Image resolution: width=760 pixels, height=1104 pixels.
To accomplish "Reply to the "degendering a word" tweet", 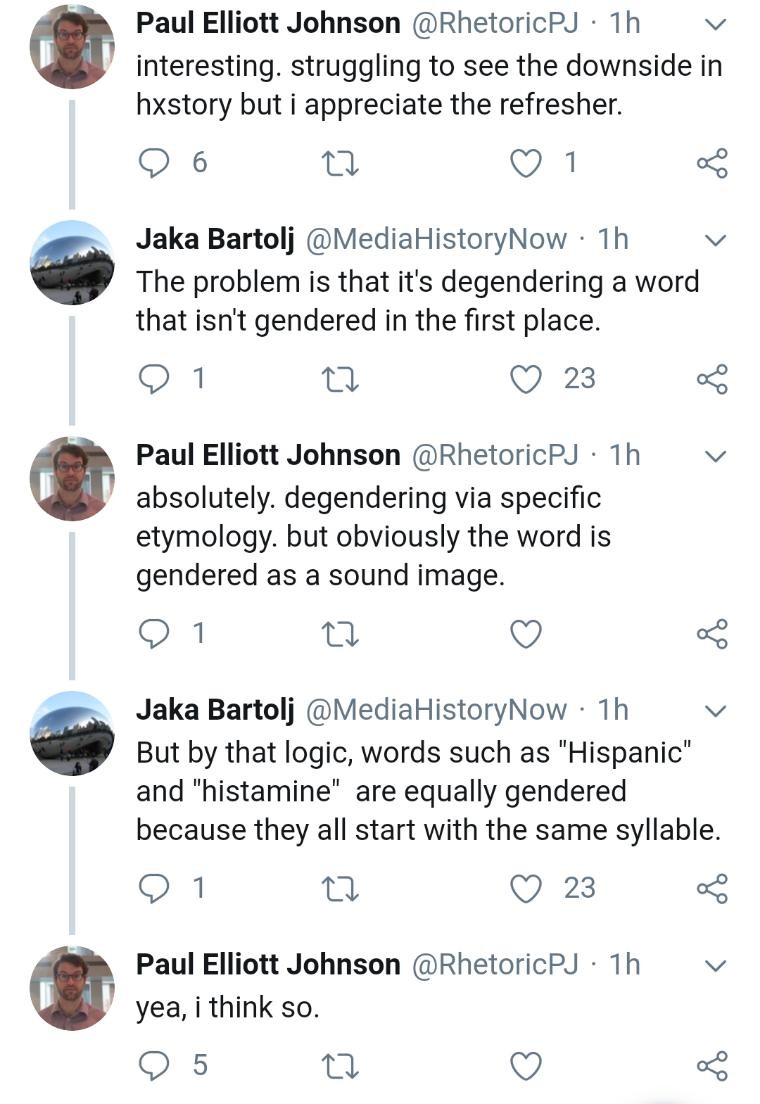I will coord(153,378).
